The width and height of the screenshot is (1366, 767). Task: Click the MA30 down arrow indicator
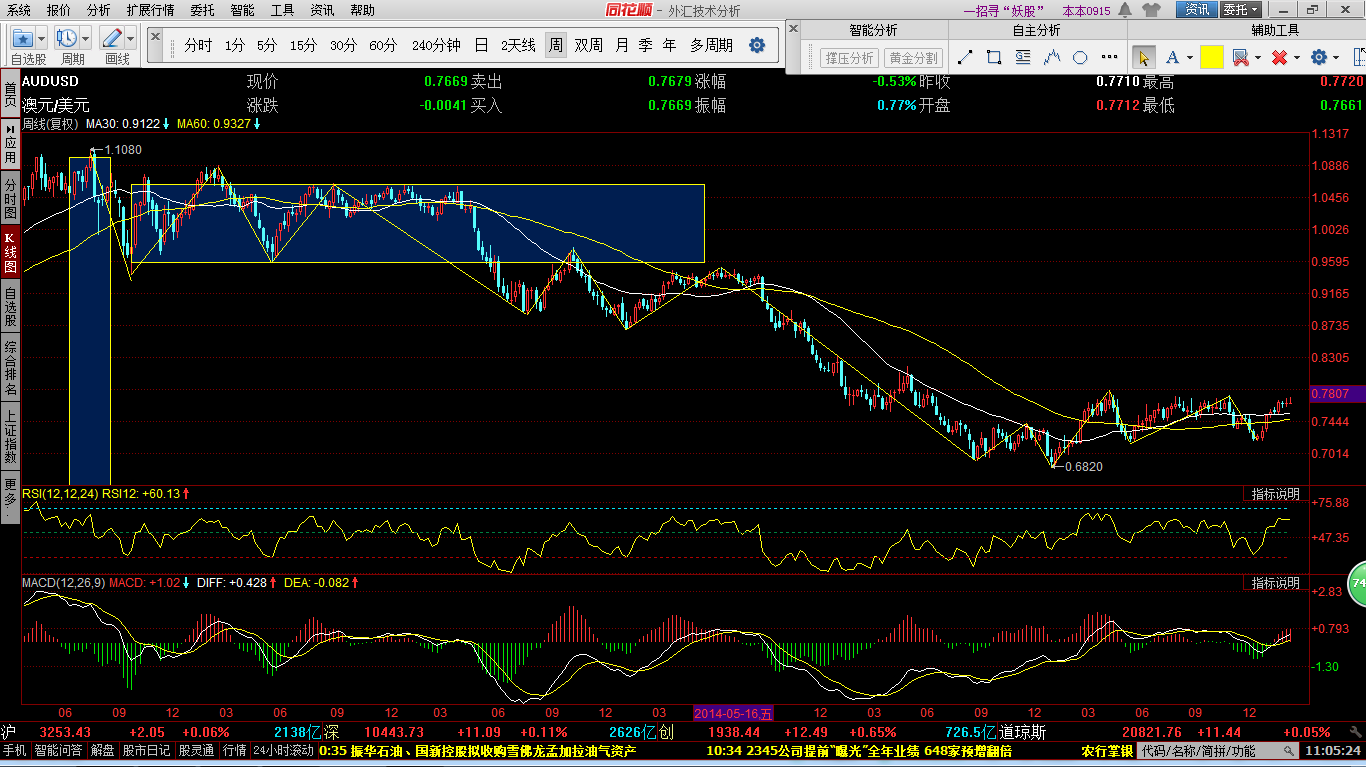pyautogui.click(x=168, y=124)
